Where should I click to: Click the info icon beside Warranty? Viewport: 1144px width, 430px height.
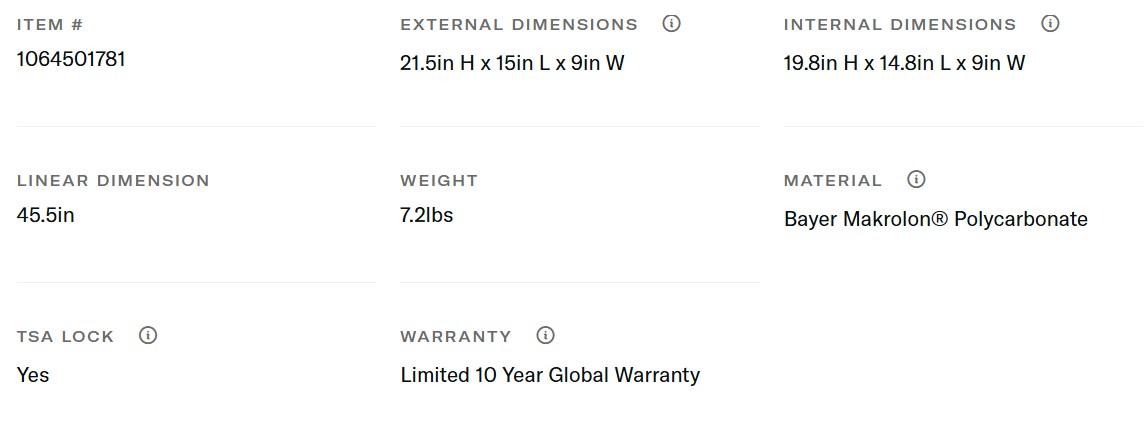pyautogui.click(x=545, y=336)
